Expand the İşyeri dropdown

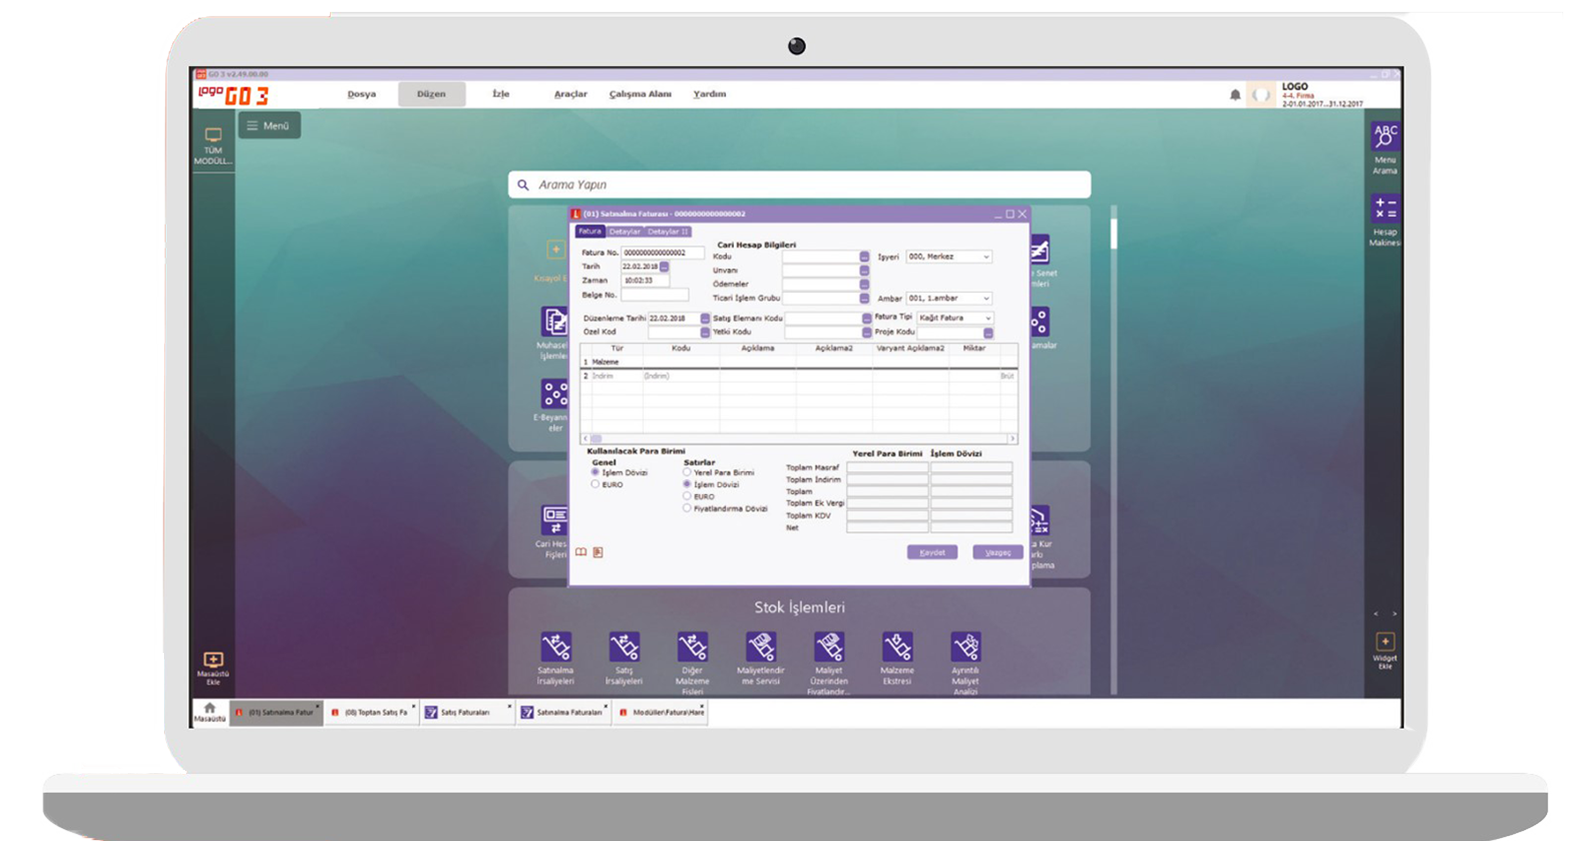985,257
